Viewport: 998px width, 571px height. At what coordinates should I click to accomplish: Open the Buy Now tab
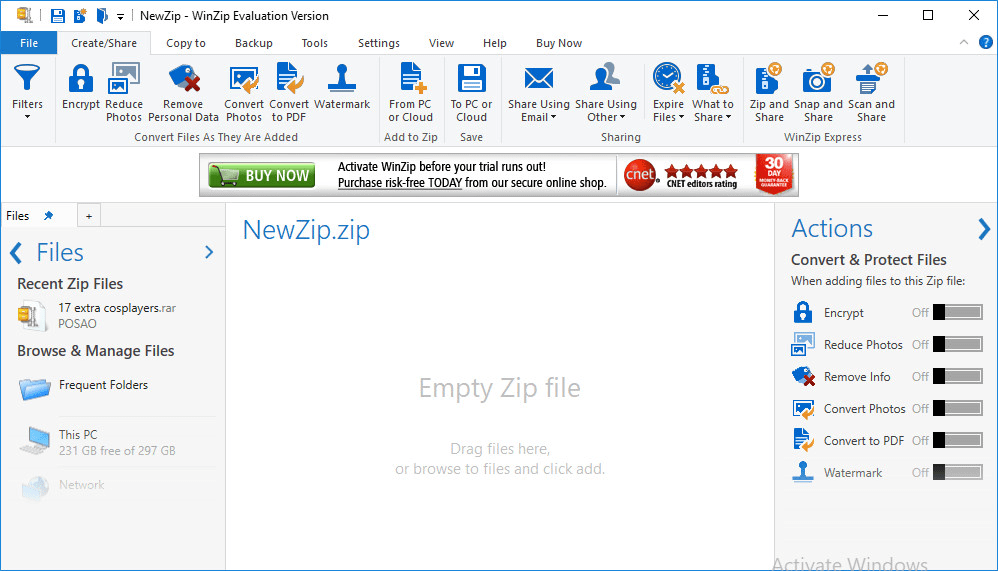tap(559, 43)
